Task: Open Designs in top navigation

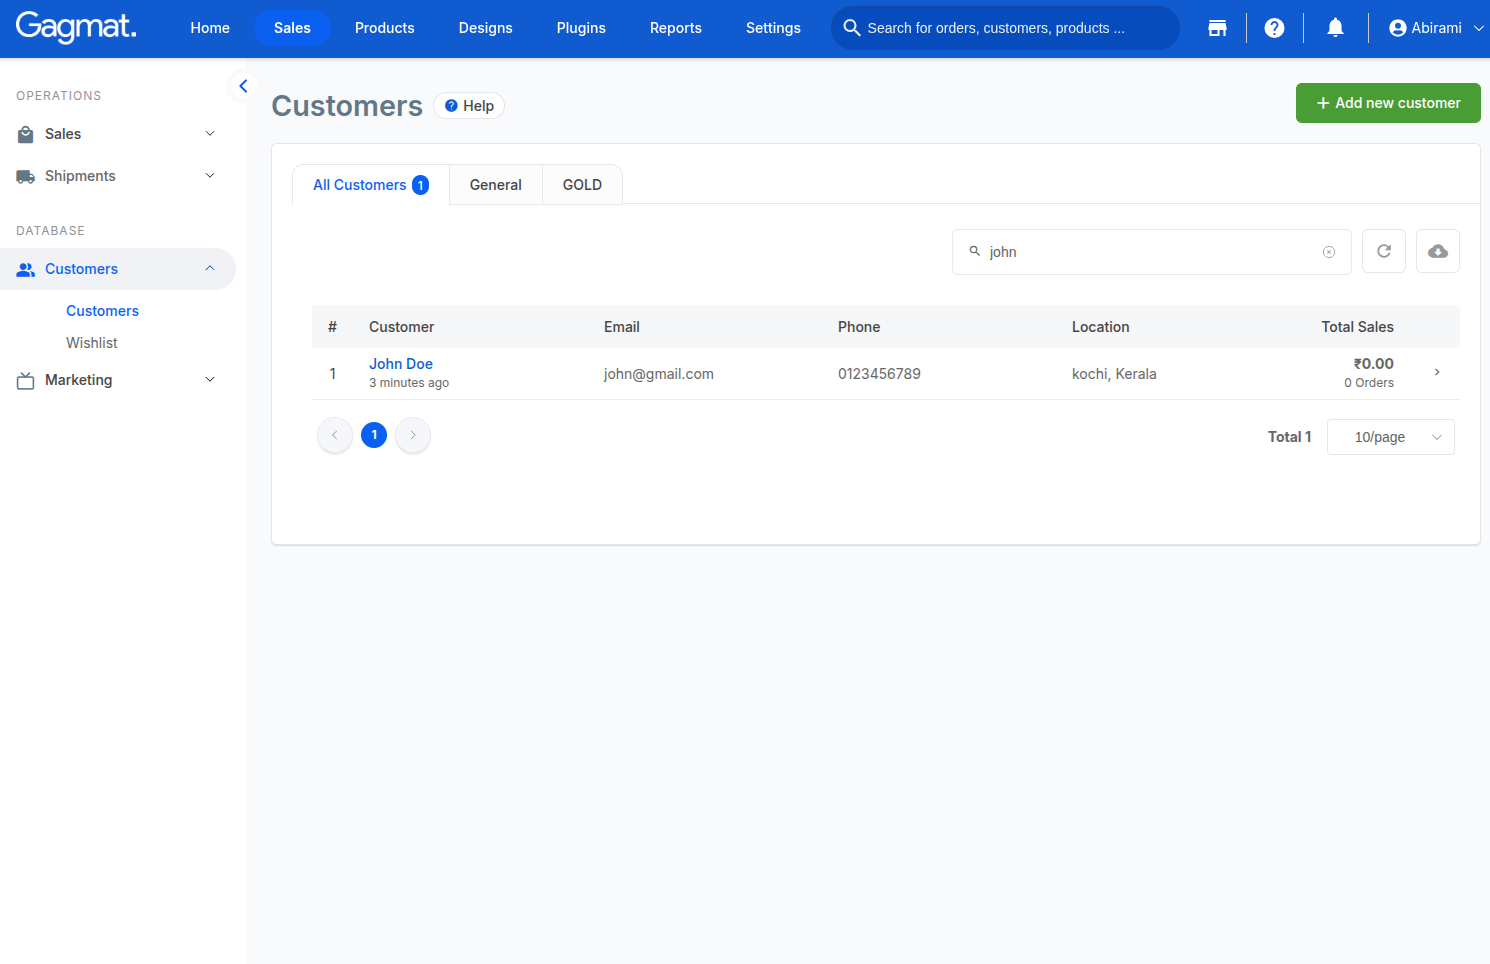Action: pos(486,28)
